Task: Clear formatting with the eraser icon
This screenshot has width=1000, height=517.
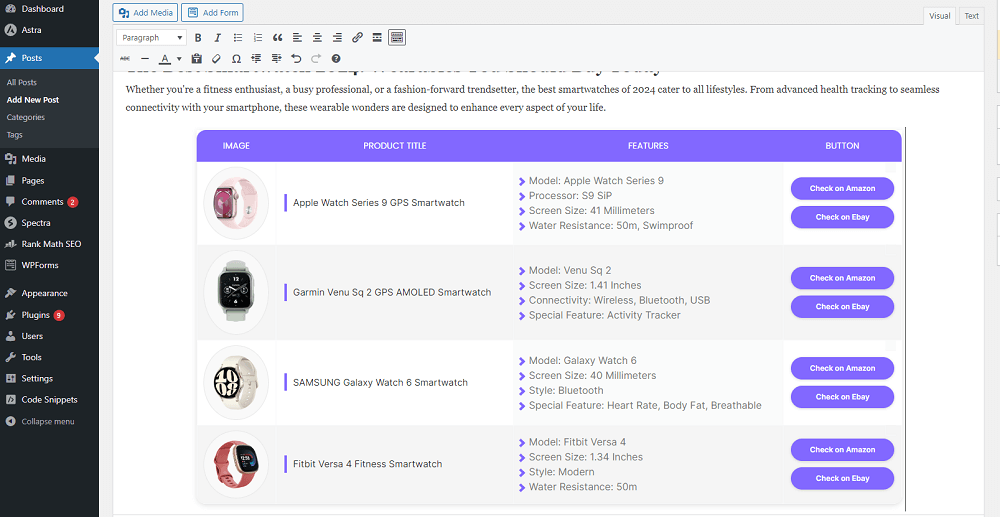Action: [216, 59]
